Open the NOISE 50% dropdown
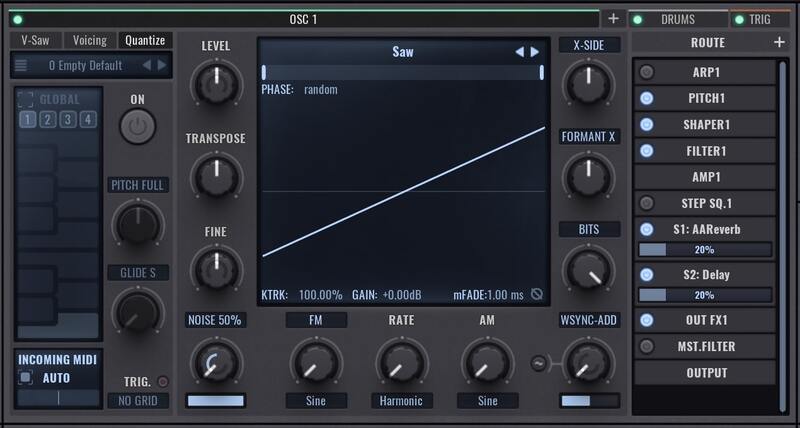 (215, 320)
